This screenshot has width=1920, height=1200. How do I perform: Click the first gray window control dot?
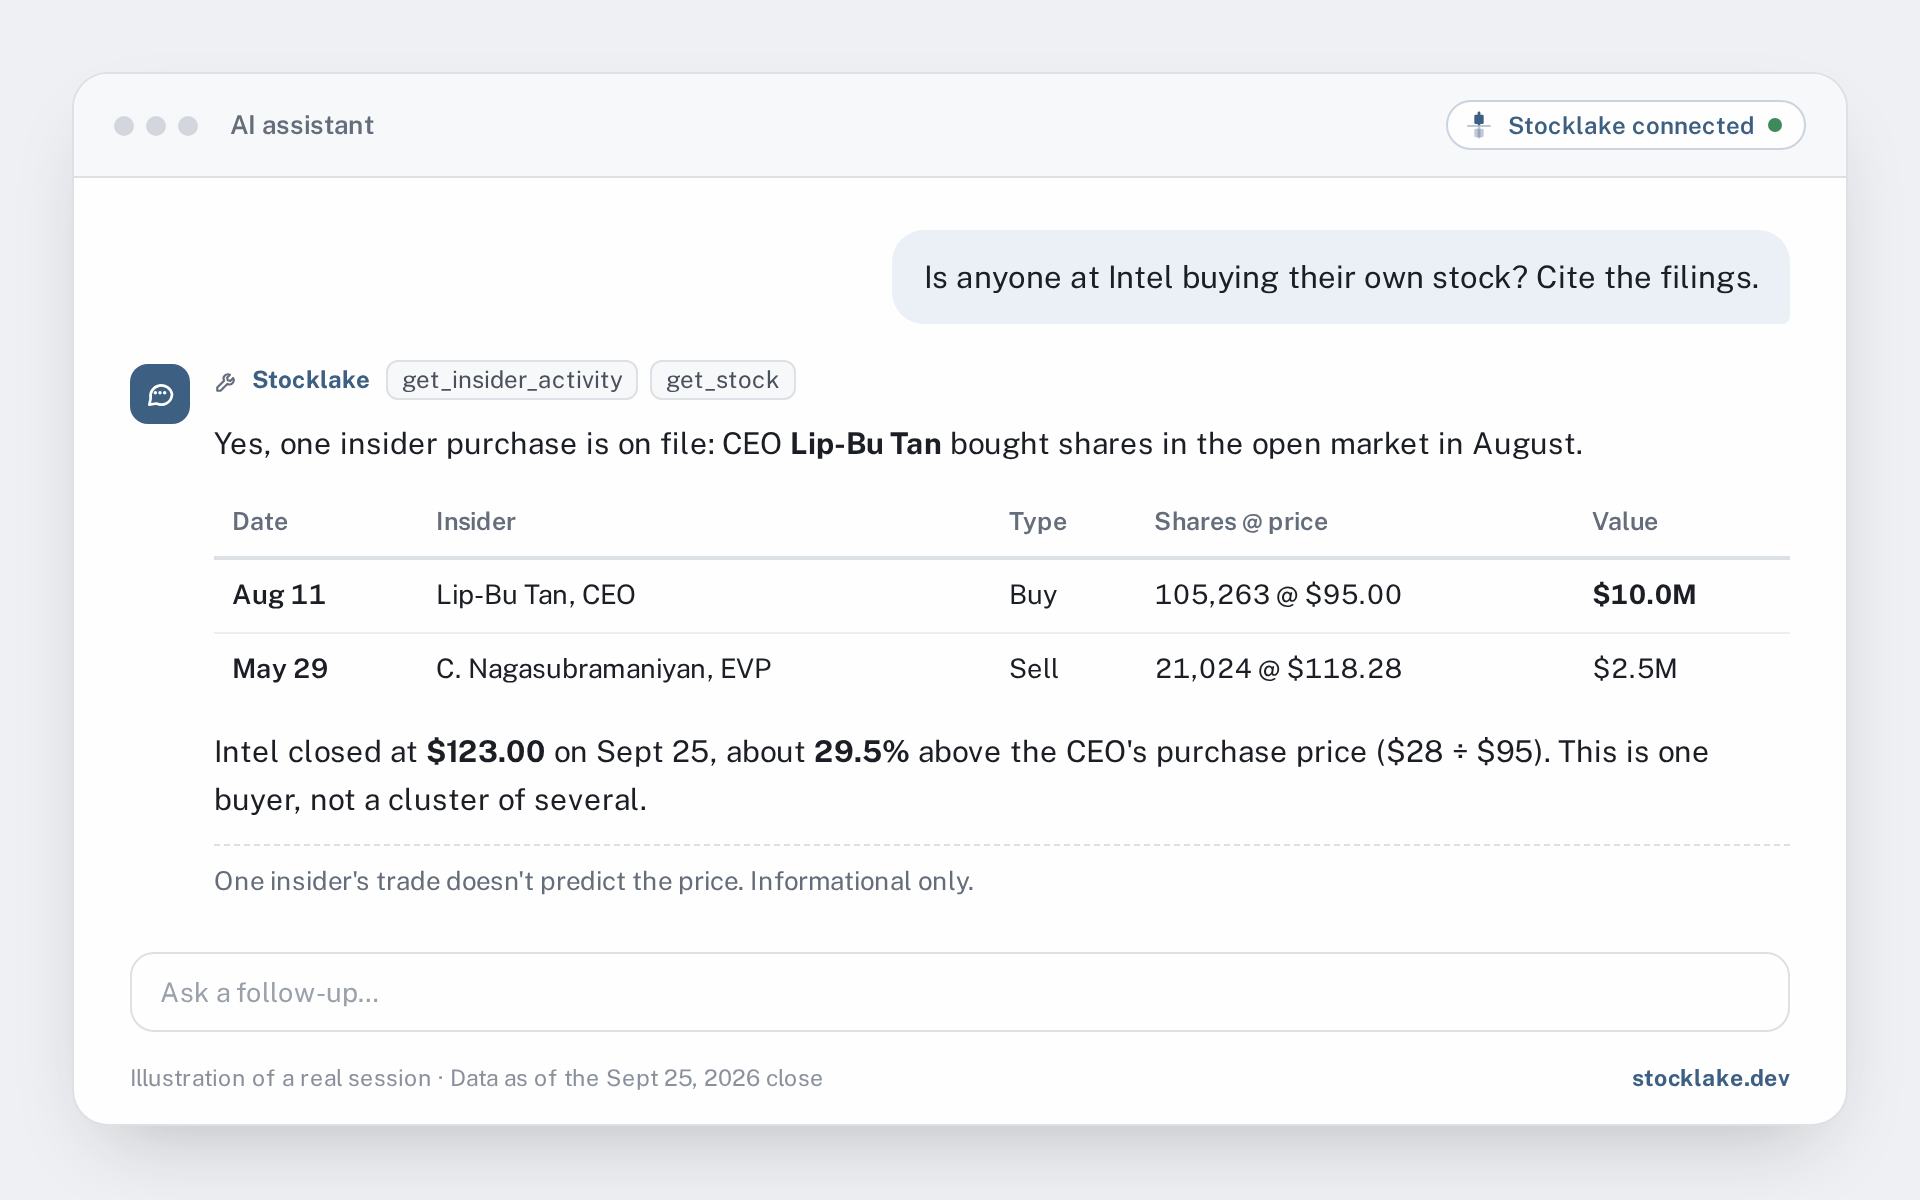tap(124, 125)
